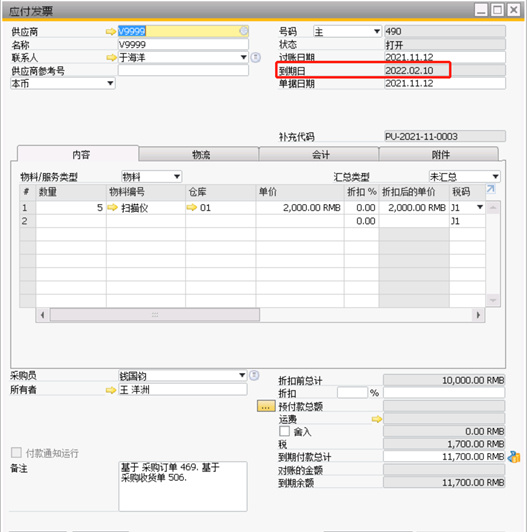Follow item link arrow beside 扫描仪
Screen dimensions: 527x532
112,207
